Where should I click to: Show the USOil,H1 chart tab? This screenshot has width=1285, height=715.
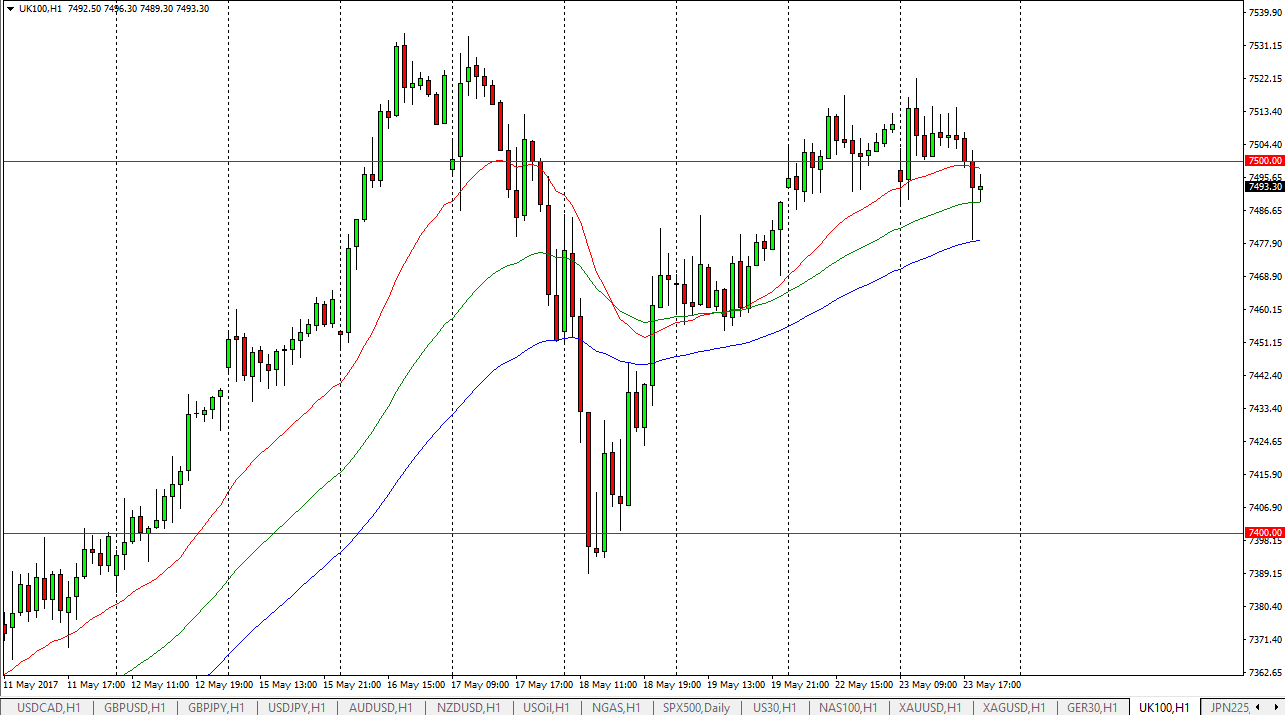pos(548,707)
